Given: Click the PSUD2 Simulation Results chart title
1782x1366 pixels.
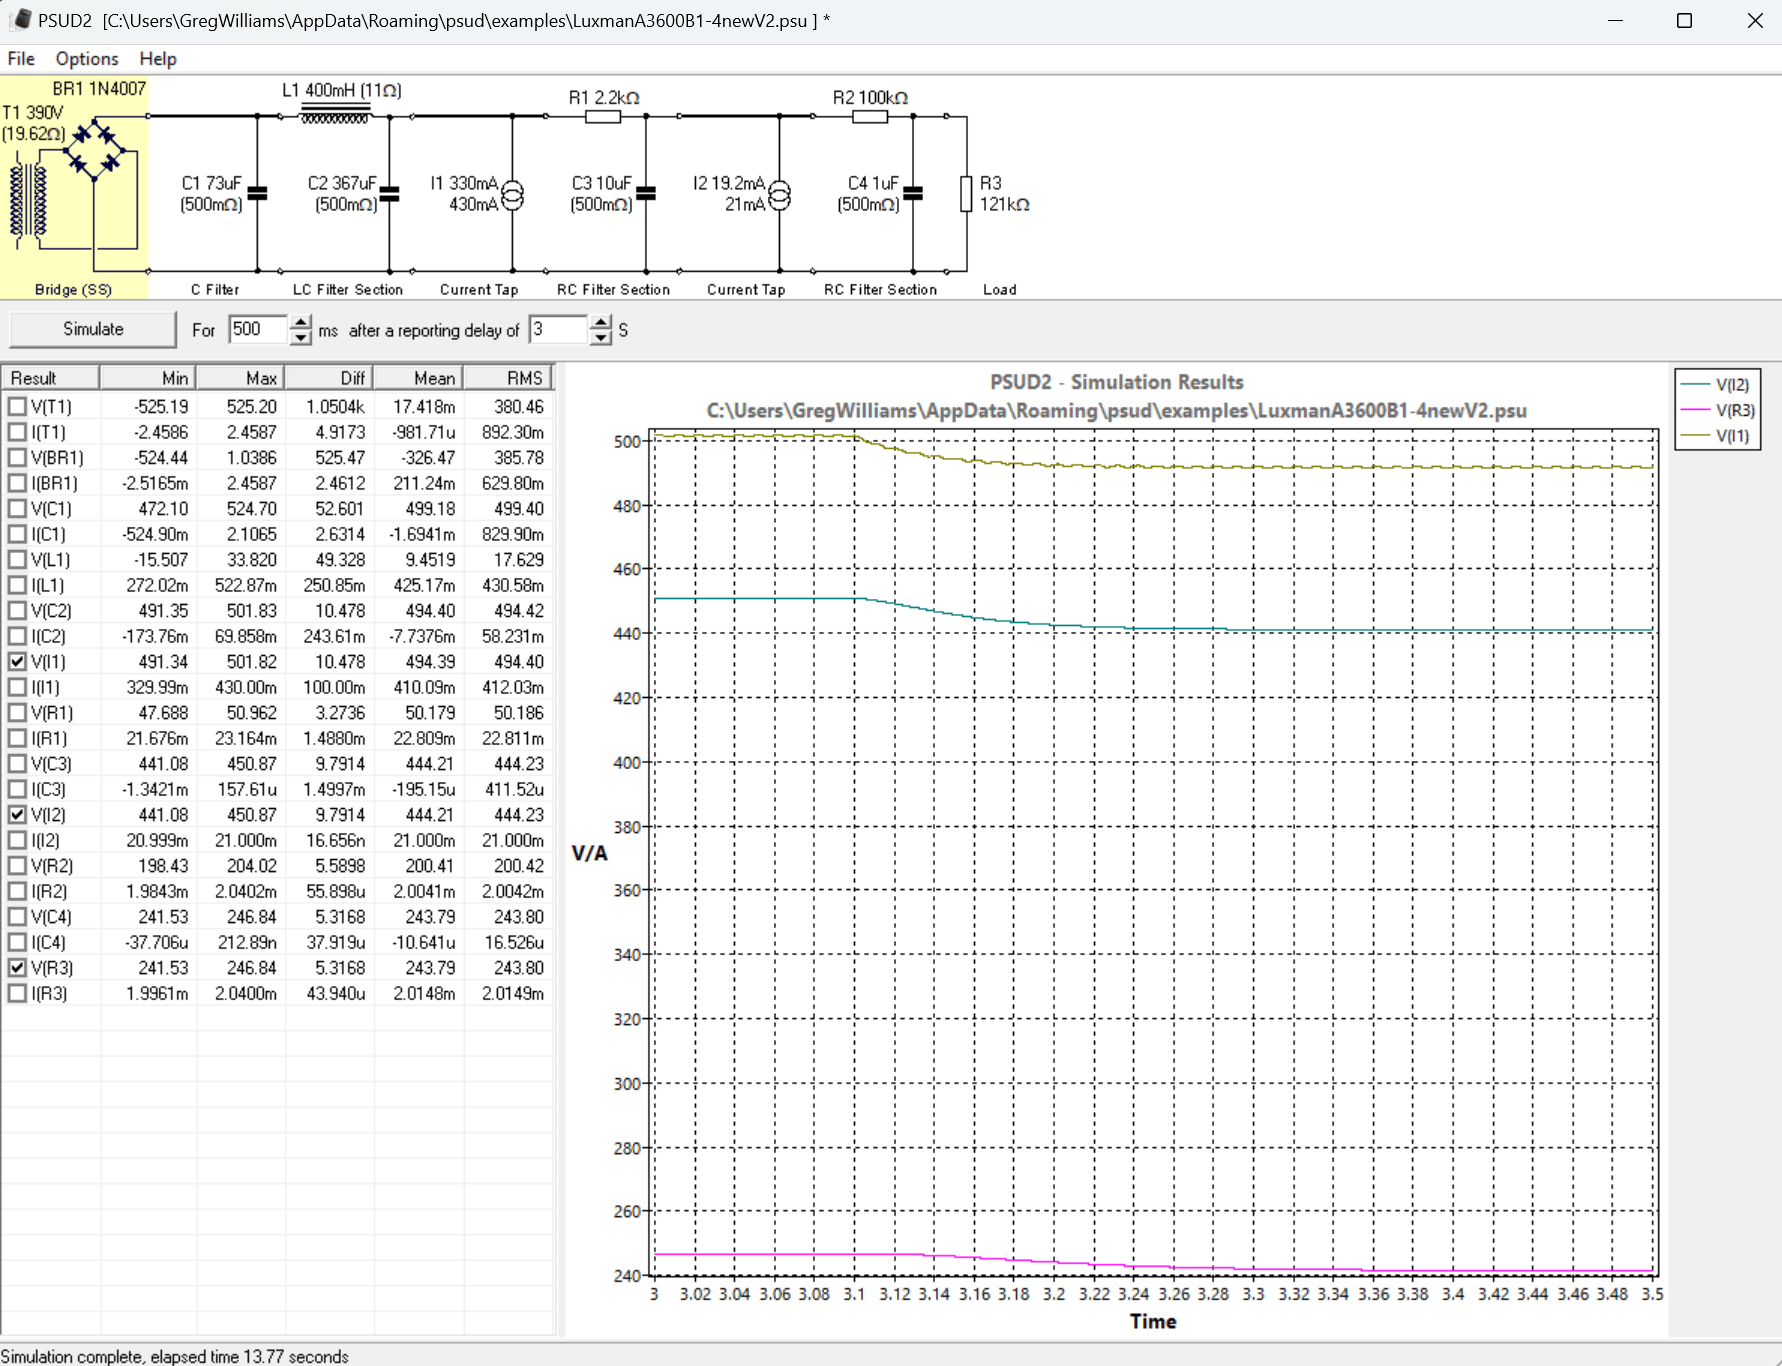Looking at the screenshot, I should click(1117, 382).
